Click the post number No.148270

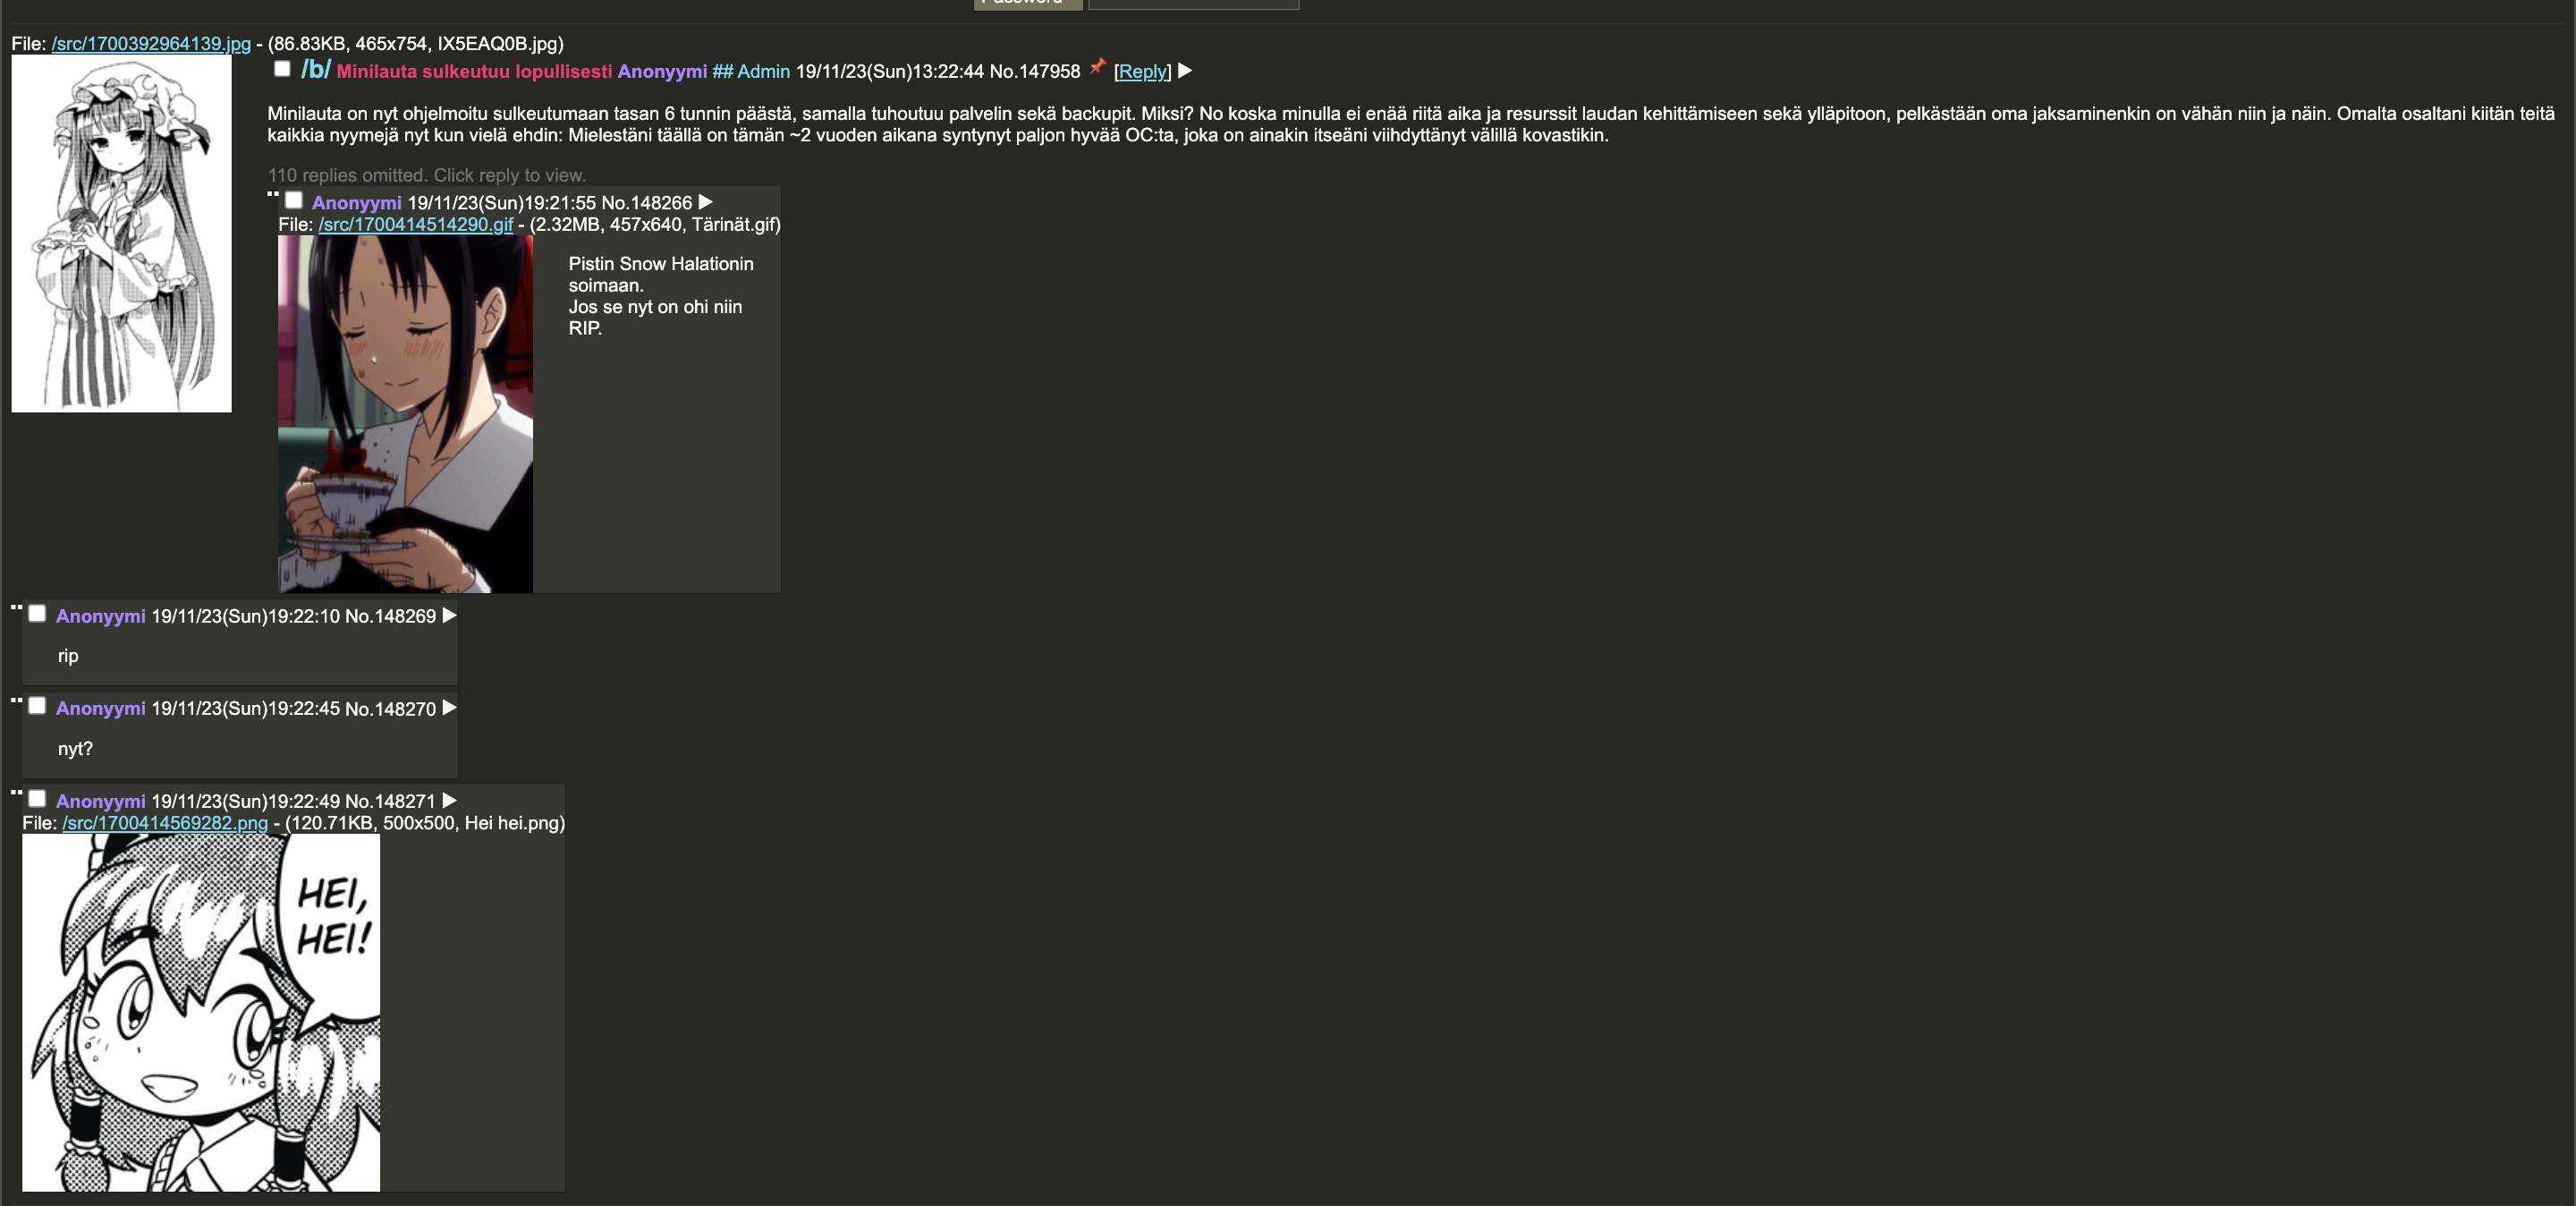point(390,708)
